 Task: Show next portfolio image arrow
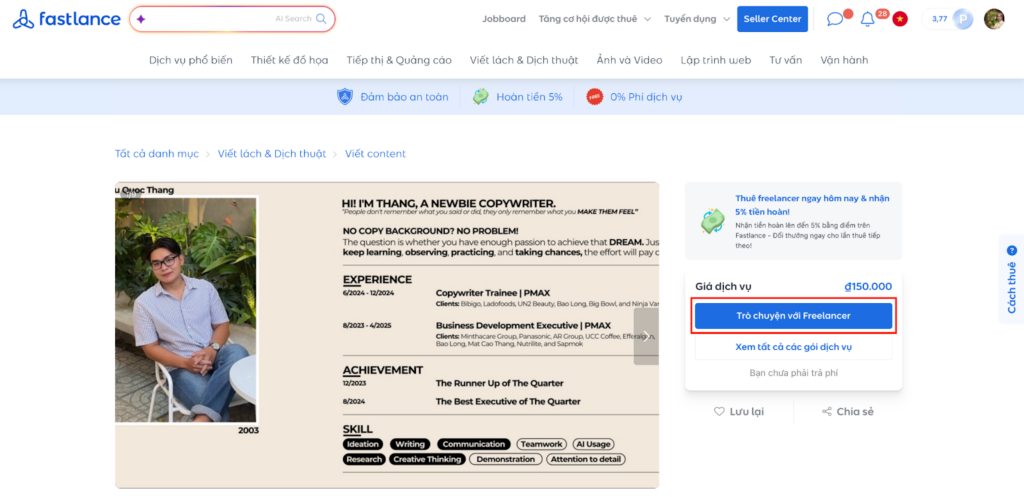click(x=646, y=336)
